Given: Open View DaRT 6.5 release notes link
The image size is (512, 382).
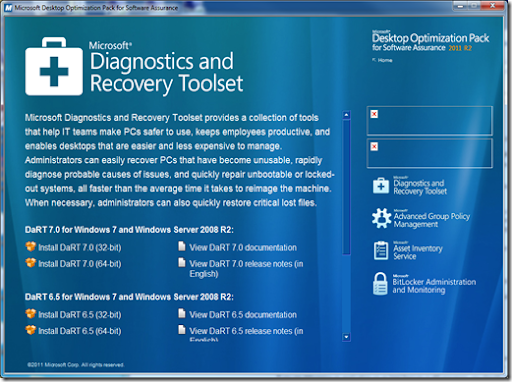Looking at the screenshot, I should pyautogui.click(x=246, y=334).
